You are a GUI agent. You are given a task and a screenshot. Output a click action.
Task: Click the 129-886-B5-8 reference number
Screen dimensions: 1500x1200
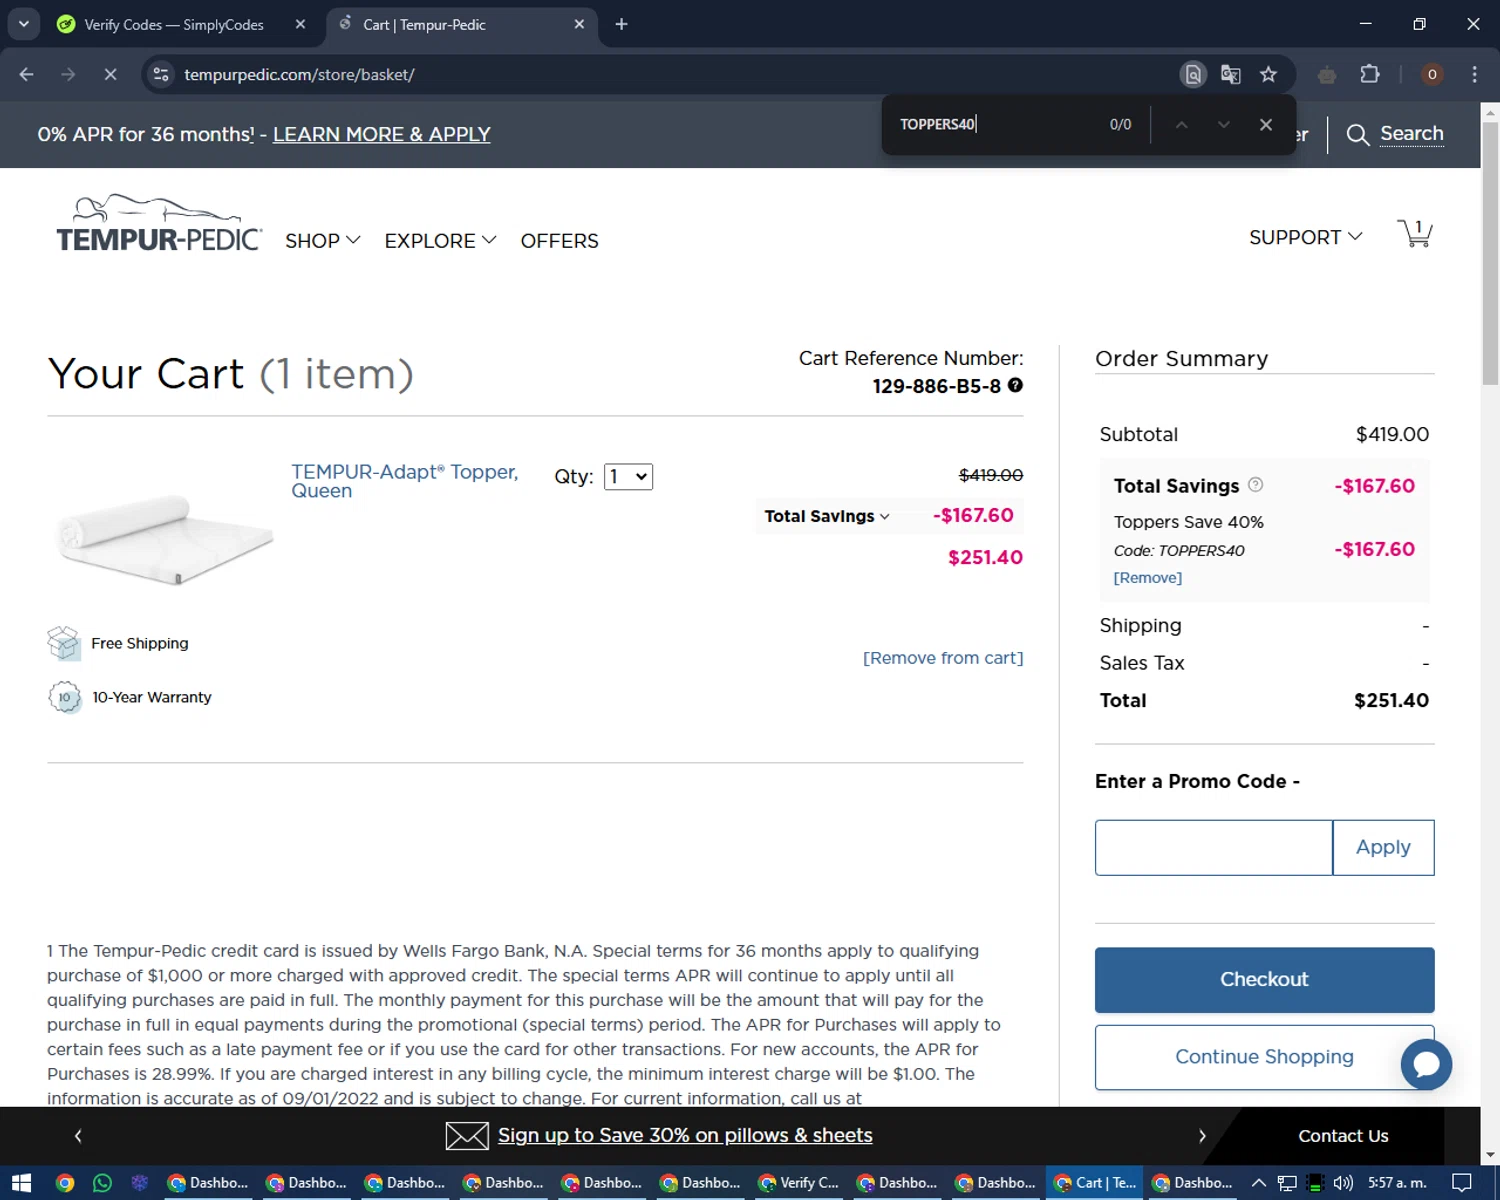(936, 386)
